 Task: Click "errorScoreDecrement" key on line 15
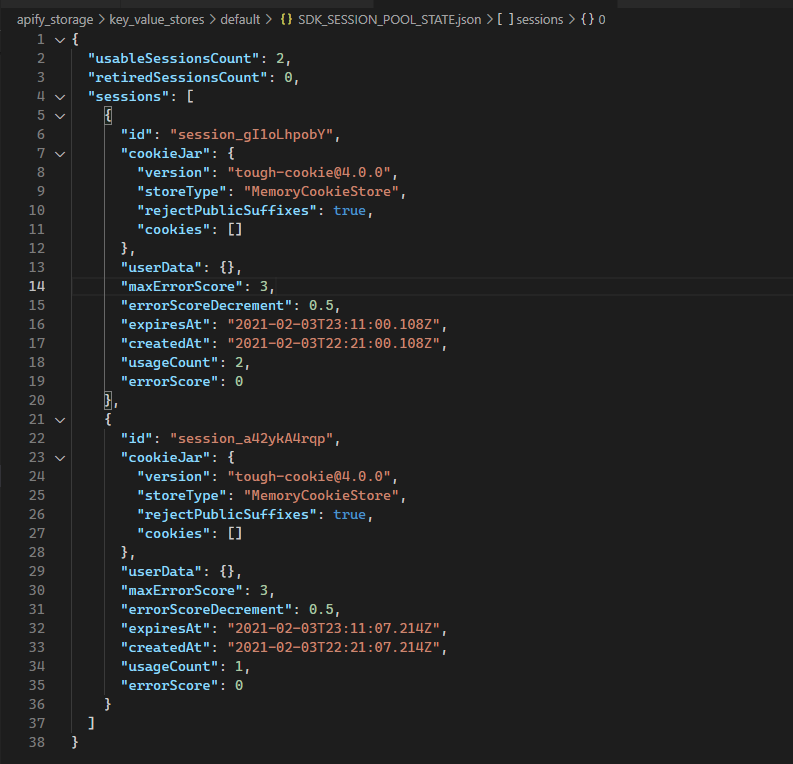[x=206, y=306]
